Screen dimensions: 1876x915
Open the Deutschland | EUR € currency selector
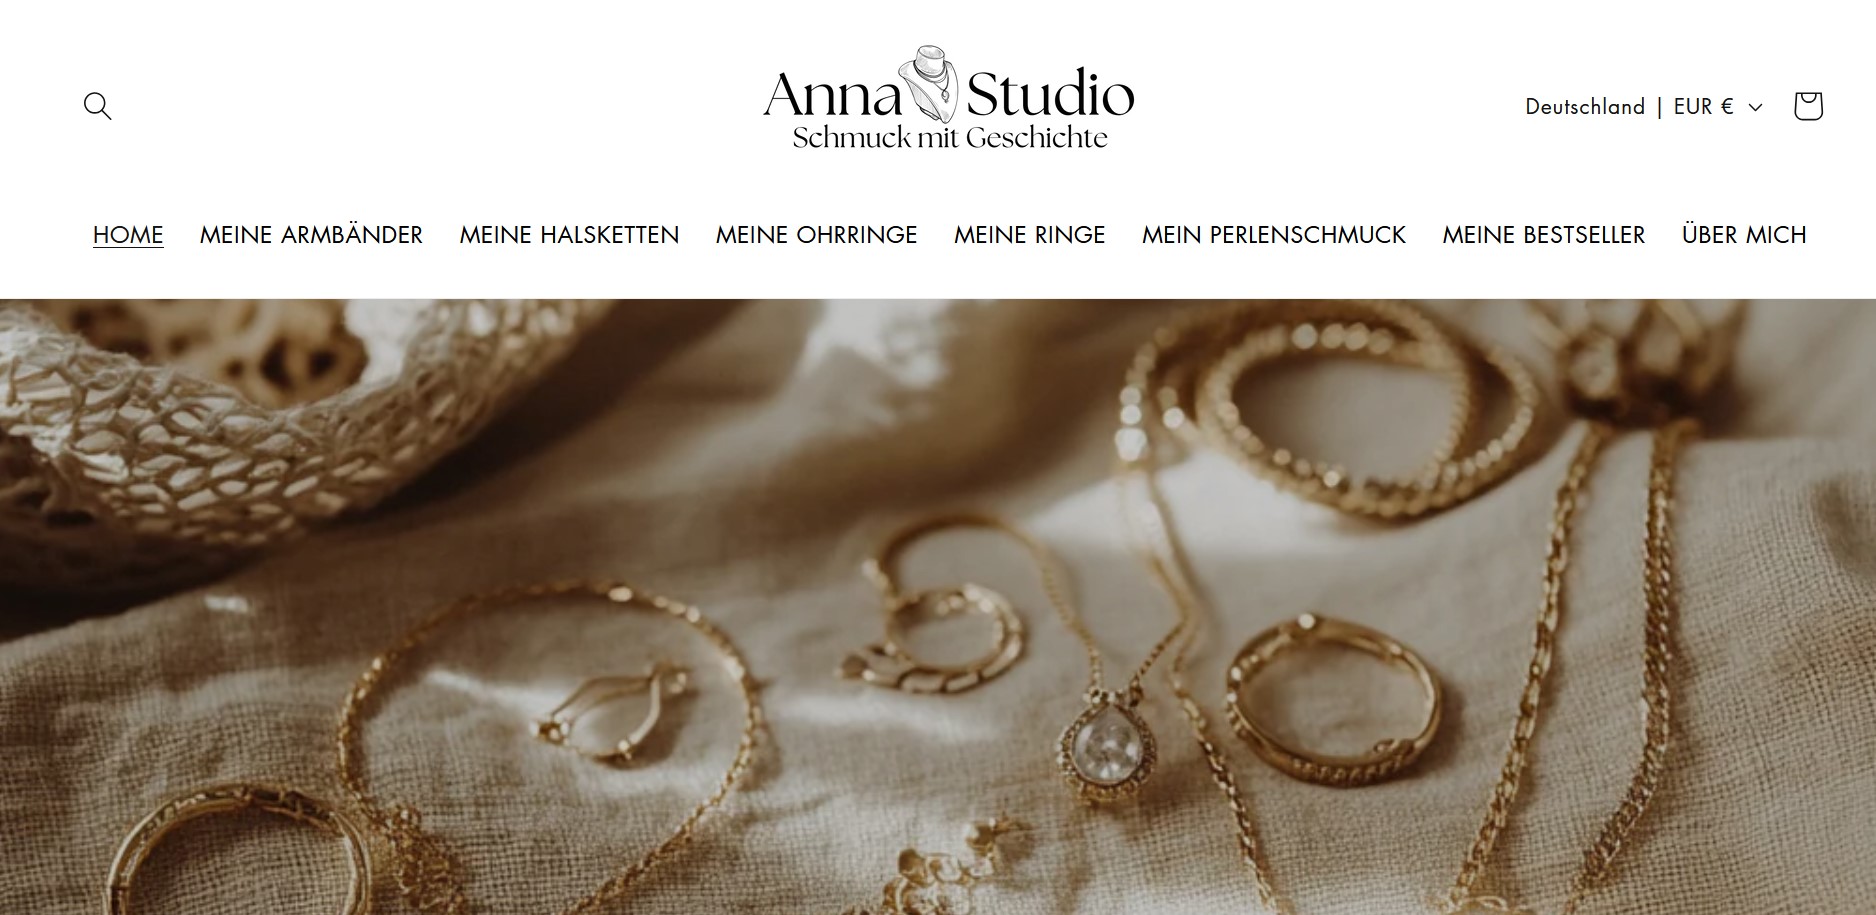tap(1644, 106)
